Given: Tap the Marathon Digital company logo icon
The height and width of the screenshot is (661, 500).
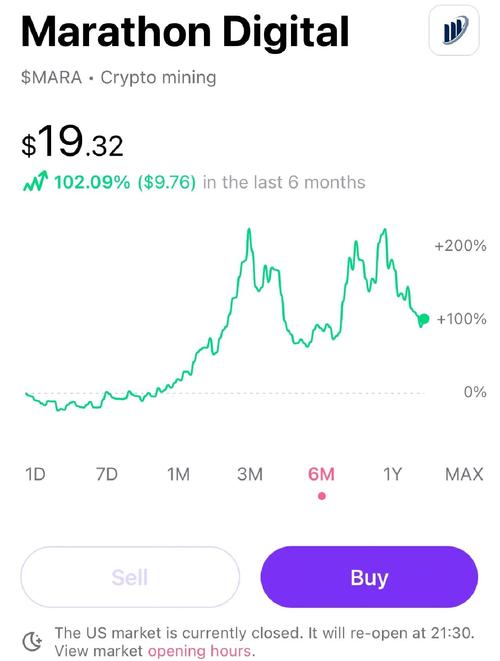Looking at the screenshot, I should coord(454,31).
